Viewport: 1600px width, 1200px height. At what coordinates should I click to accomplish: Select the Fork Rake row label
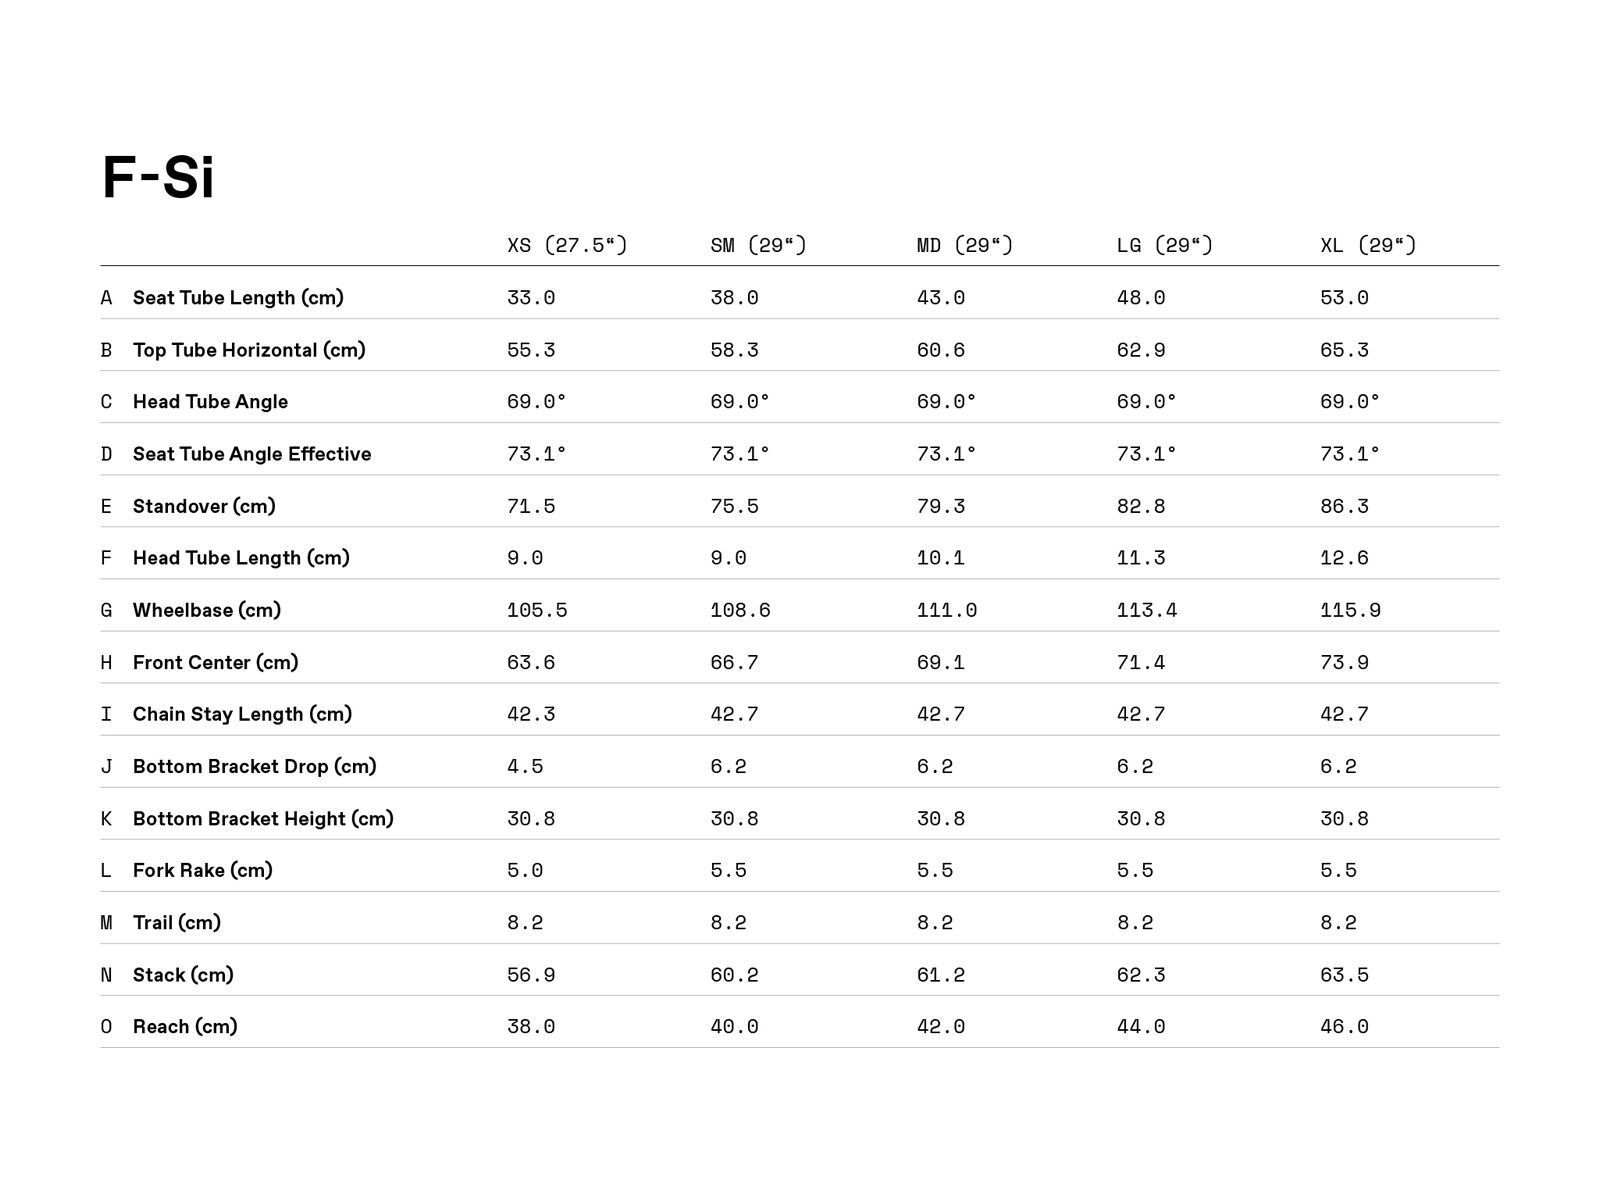tap(203, 870)
